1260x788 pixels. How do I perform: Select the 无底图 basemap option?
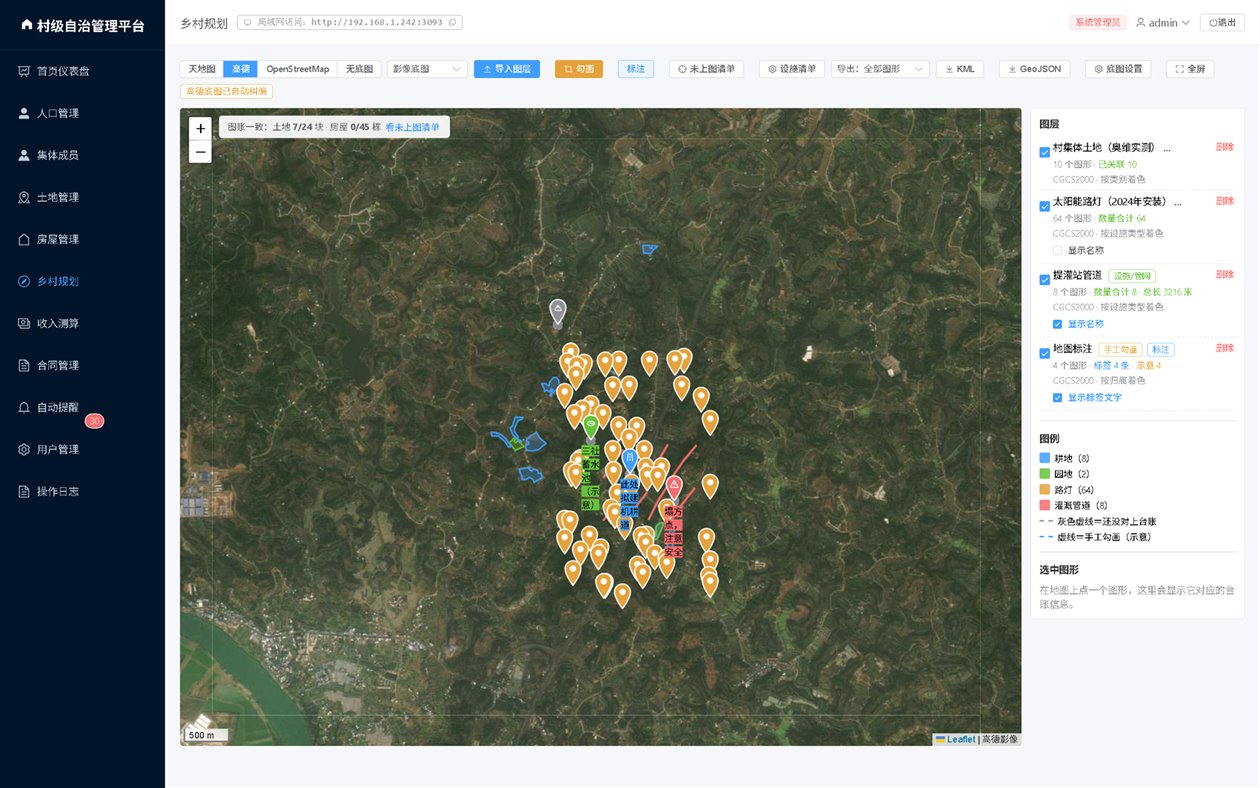[358, 69]
